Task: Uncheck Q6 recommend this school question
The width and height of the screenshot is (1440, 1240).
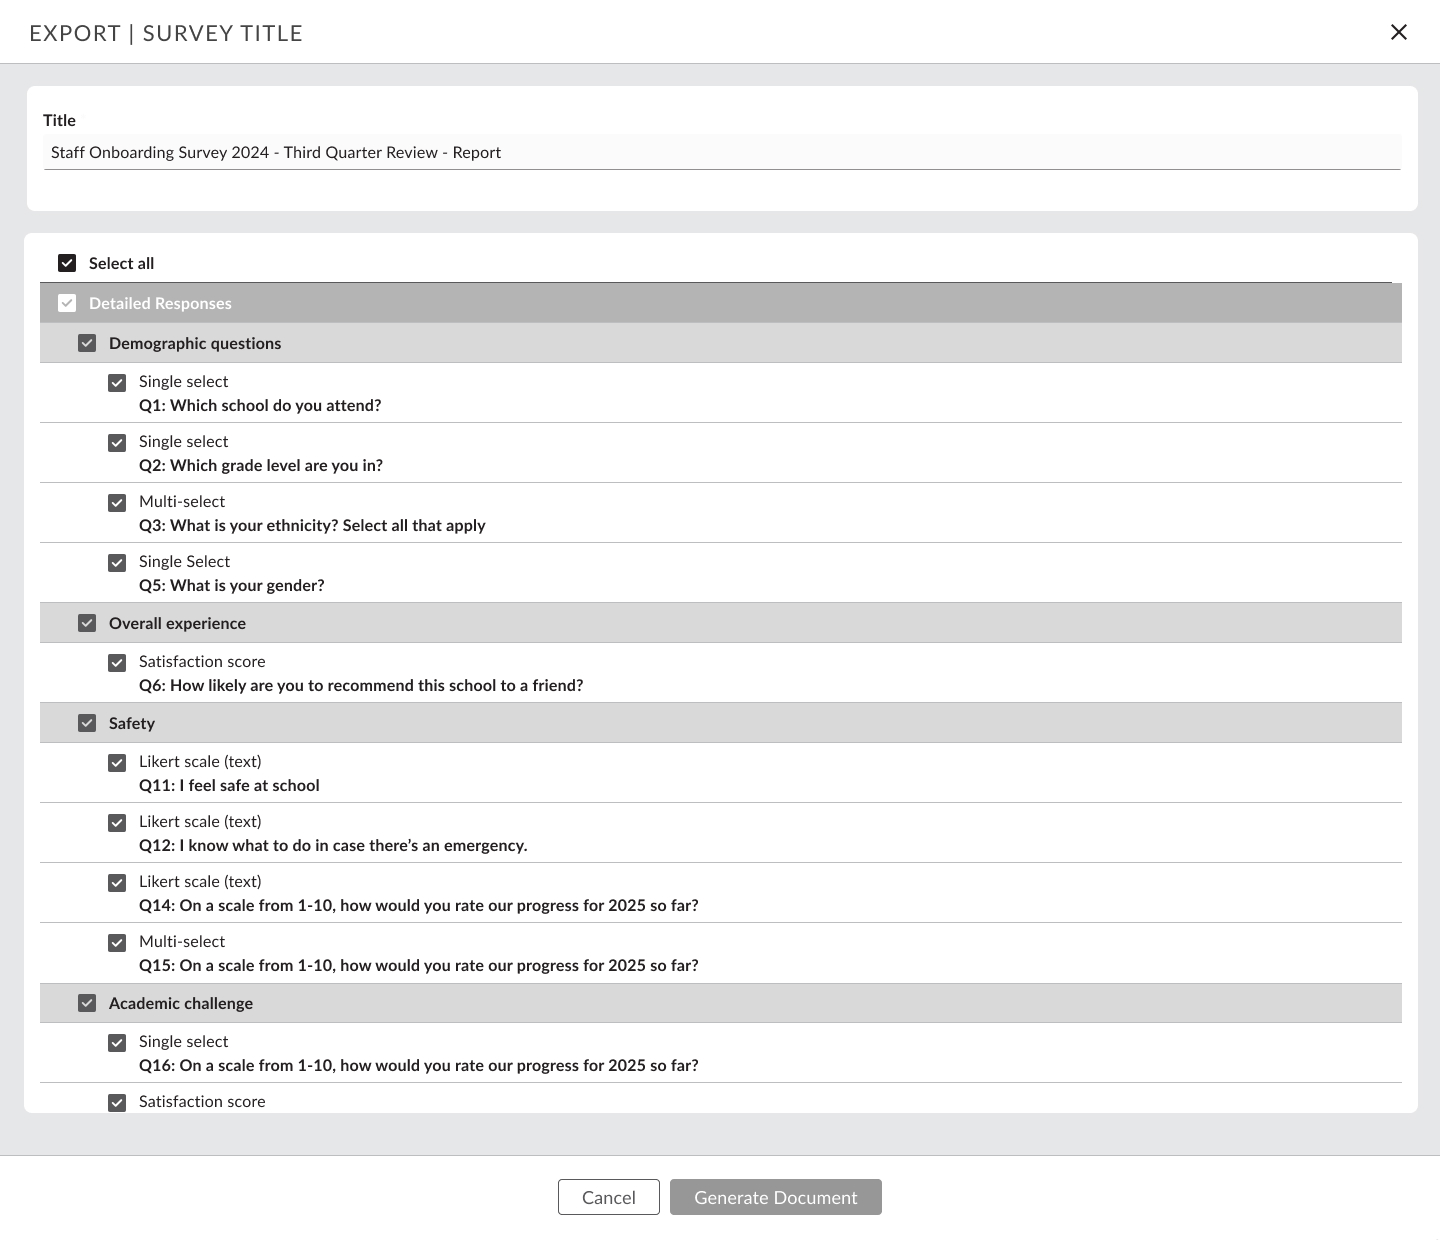Action: 117,663
